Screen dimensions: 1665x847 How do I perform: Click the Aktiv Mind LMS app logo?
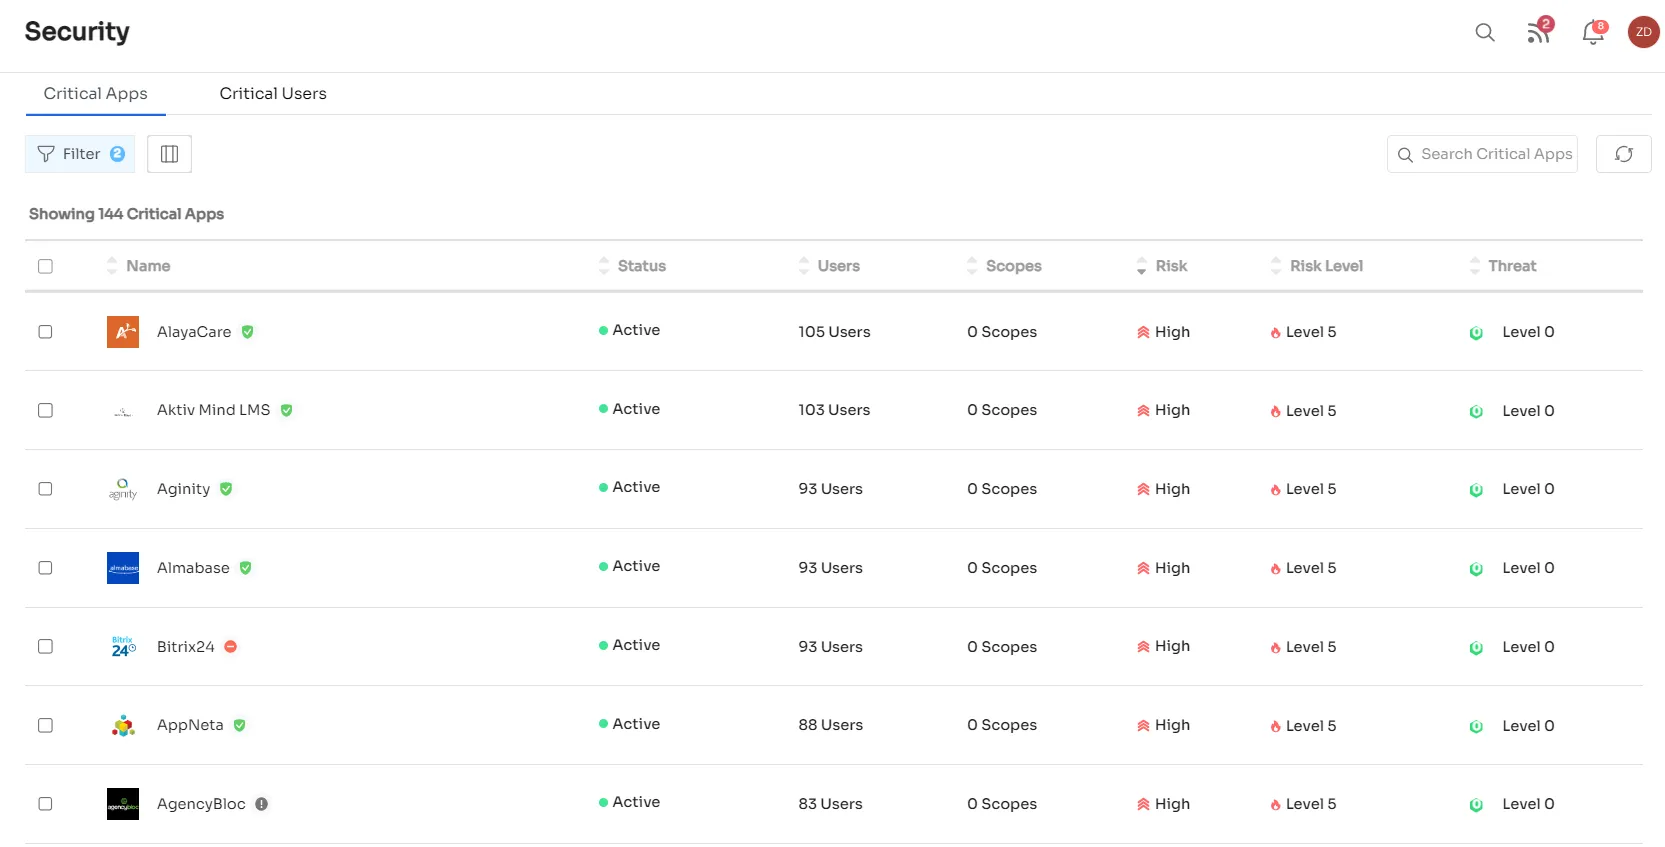(123, 411)
